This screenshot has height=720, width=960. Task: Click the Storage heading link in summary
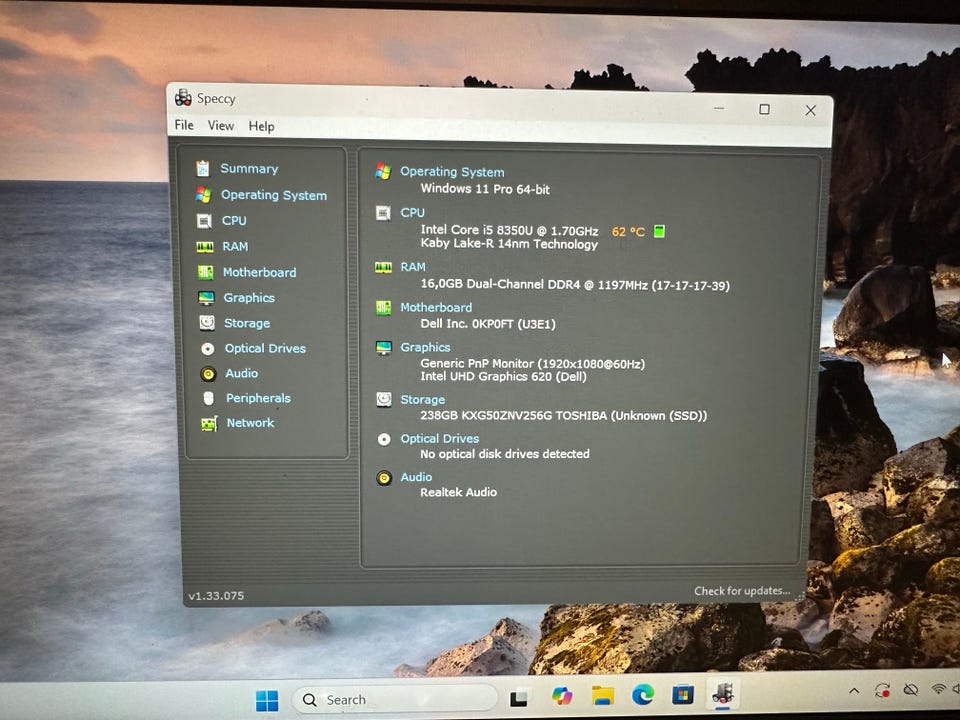(x=422, y=399)
